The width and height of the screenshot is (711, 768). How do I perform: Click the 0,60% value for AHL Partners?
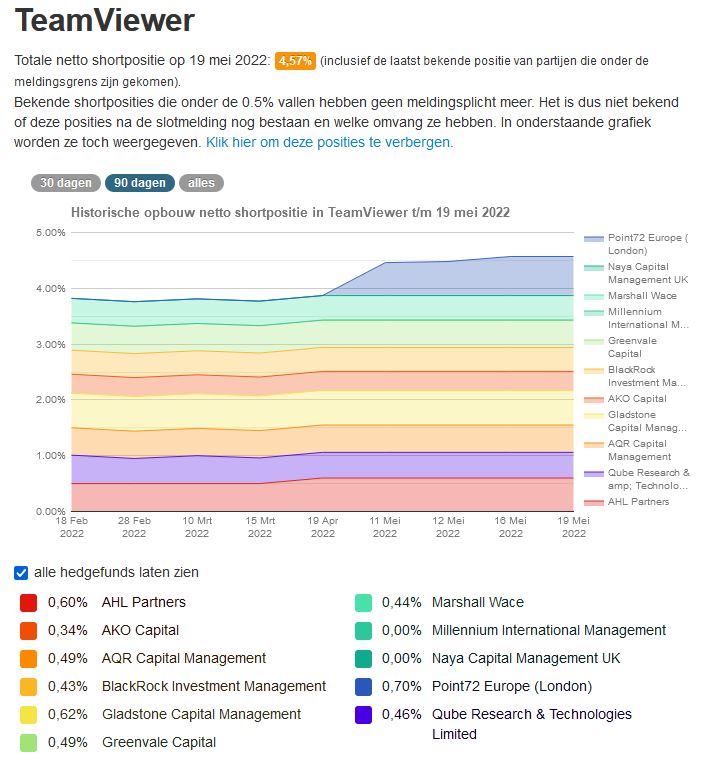click(x=68, y=602)
